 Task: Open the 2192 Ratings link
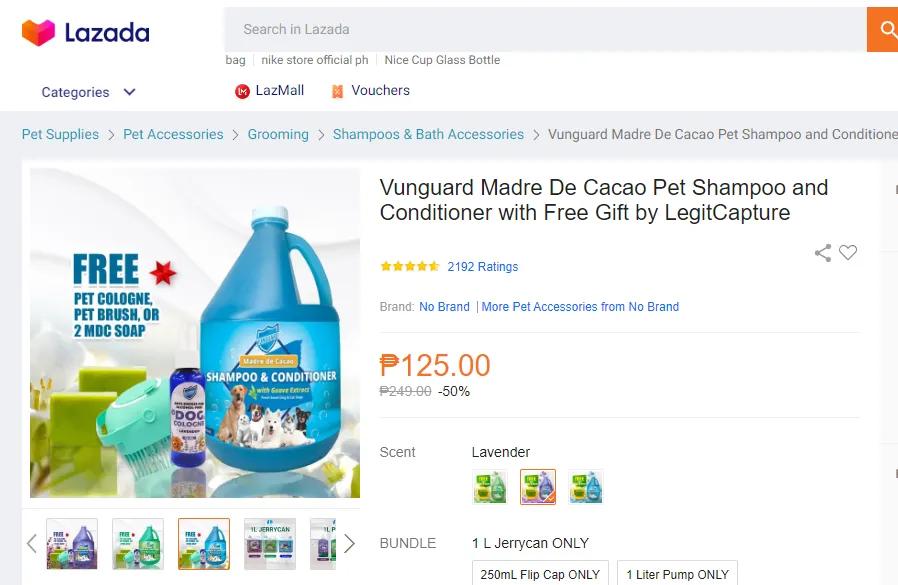(482, 267)
